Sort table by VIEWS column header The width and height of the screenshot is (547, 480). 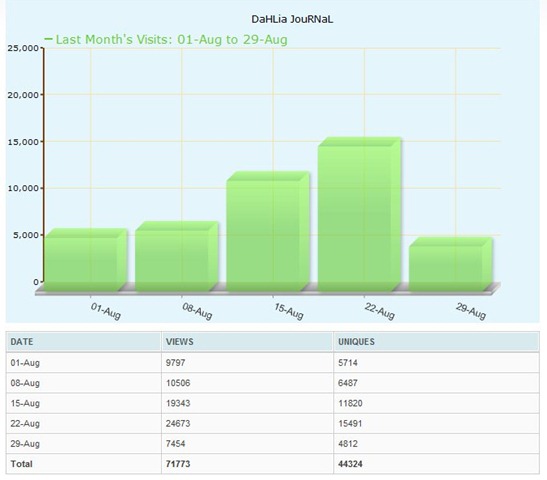(180, 342)
